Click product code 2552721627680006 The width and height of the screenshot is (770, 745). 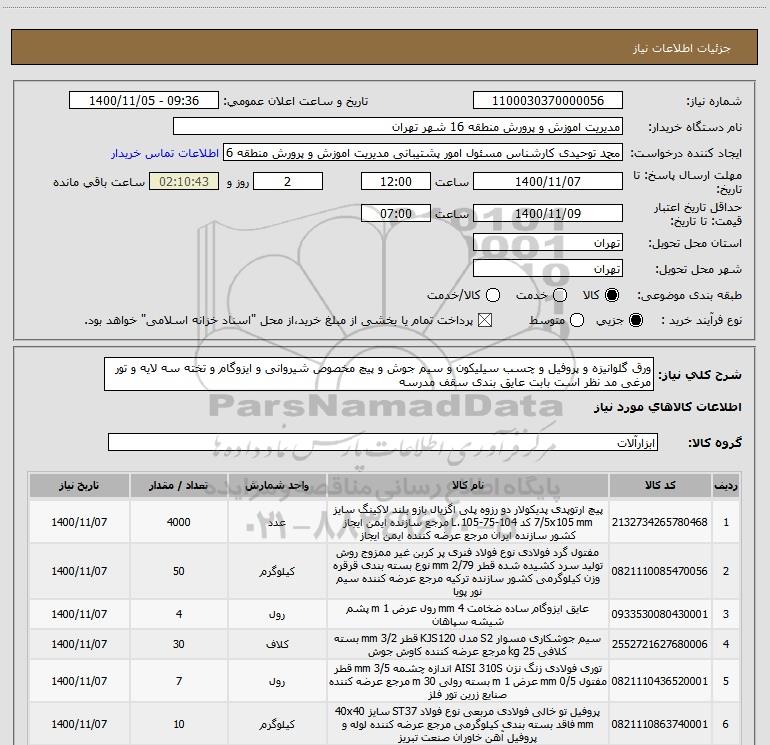tap(660, 644)
